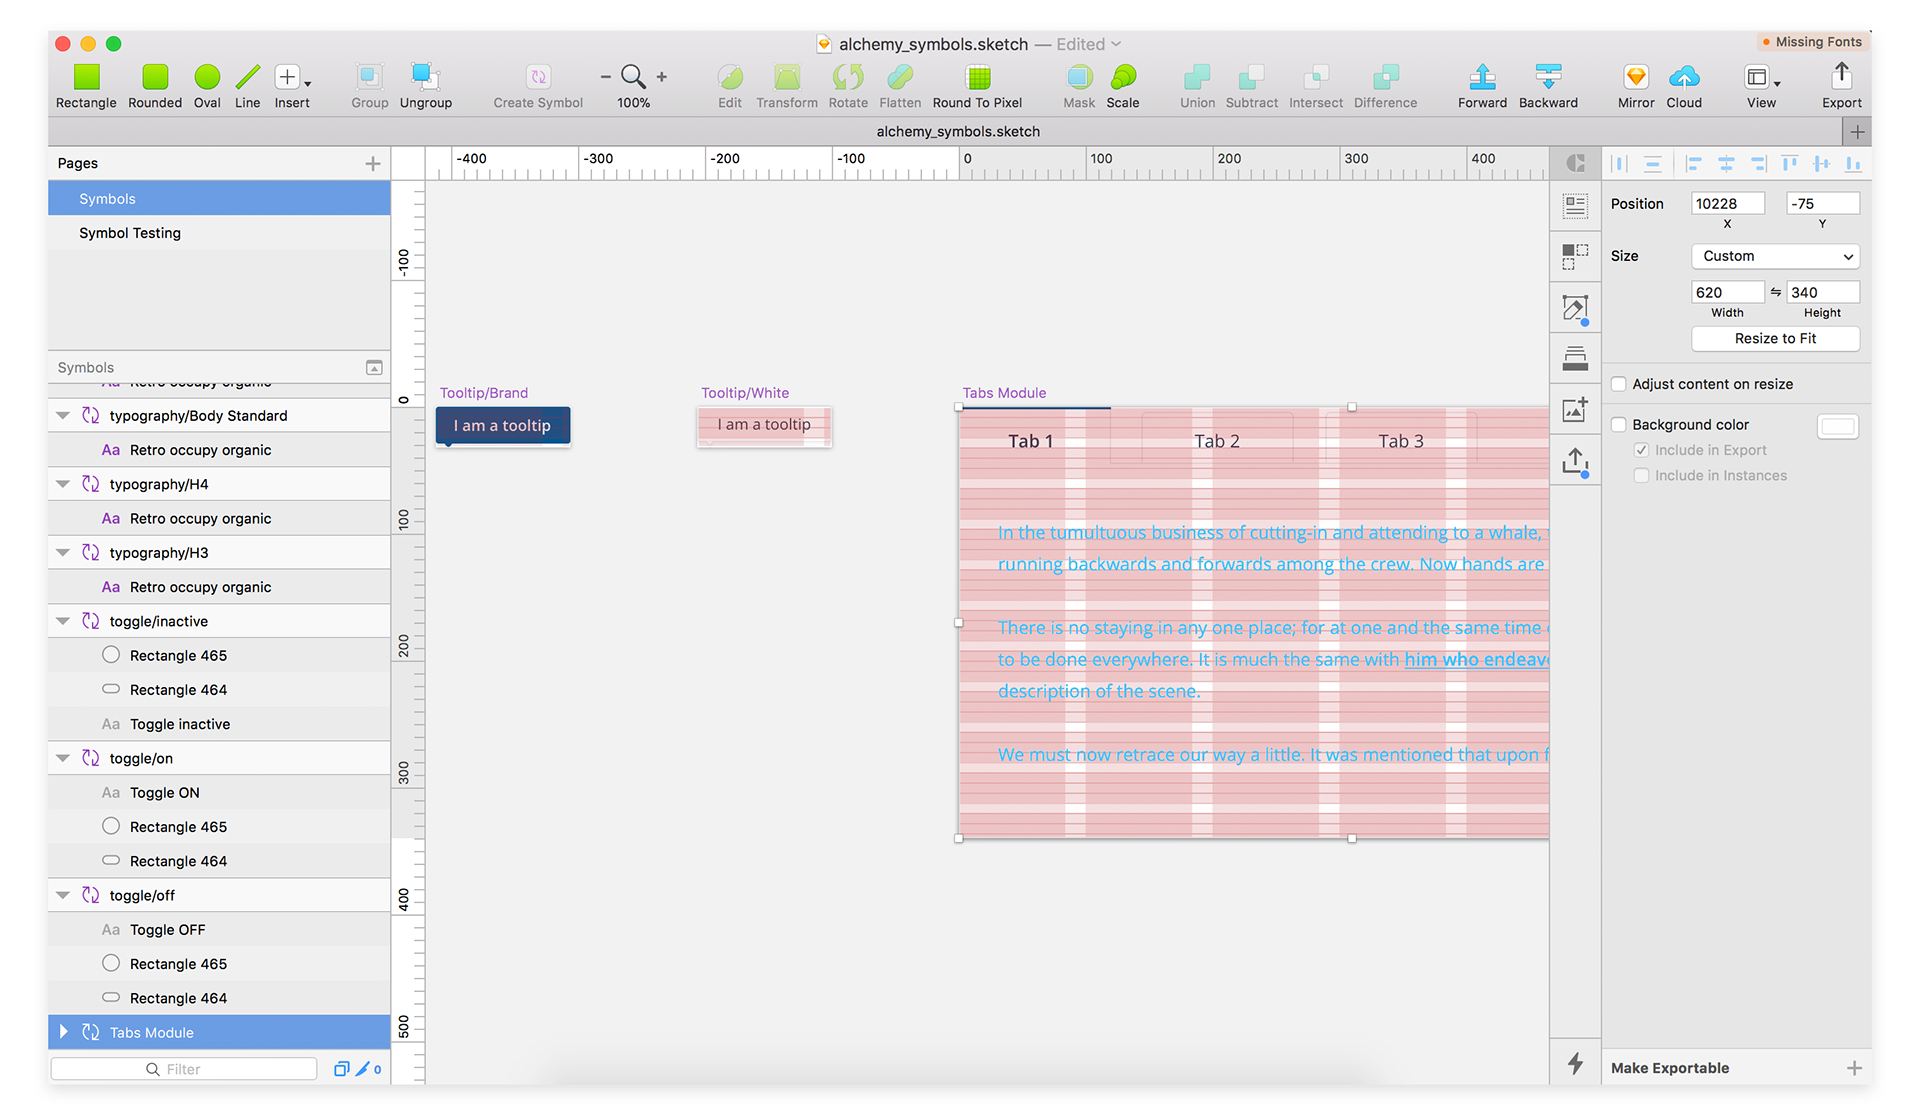Select the Tooltip/Brand artboard title
The image size is (1920, 1115).
[x=484, y=393]
